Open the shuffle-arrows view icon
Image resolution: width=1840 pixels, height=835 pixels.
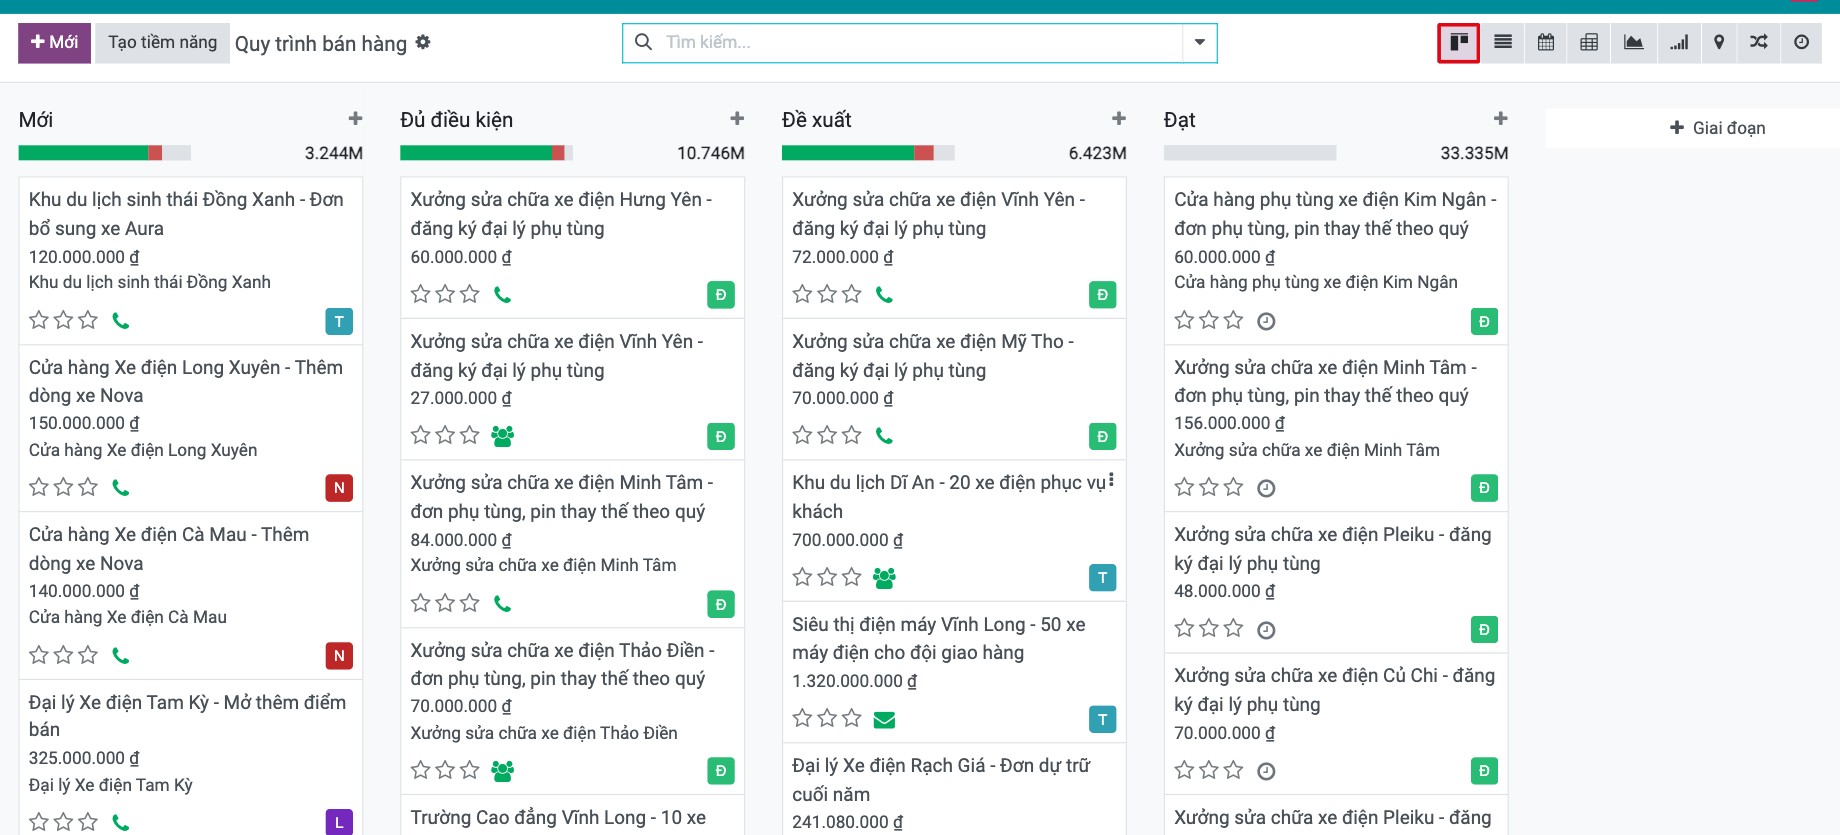[1759, 43]
